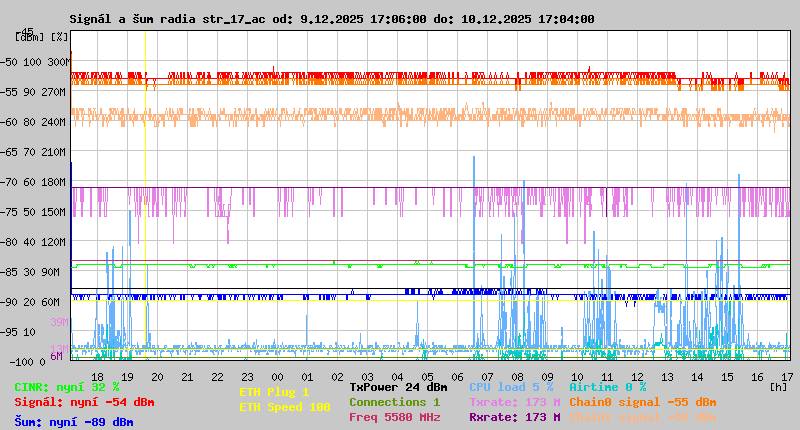This screenshot has width=800, height=430.
Task: Click the [h] unit label on time axis
Action: coord(778,386)
